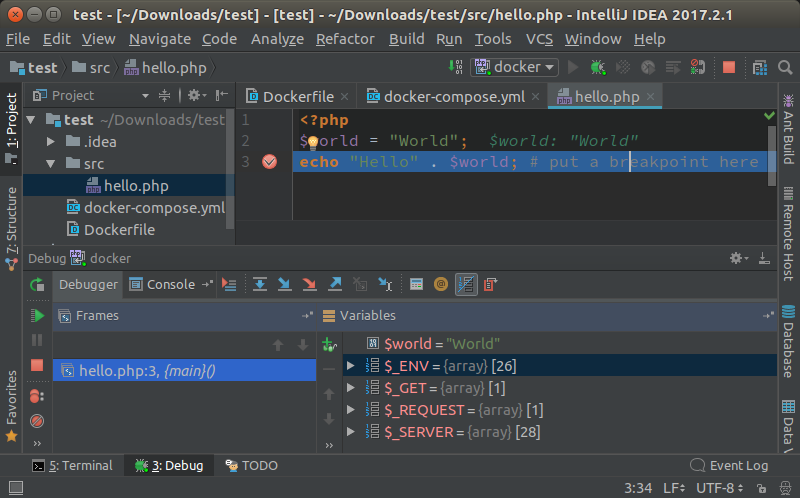
Task: Expand the $_ENV array variable
Action: click(x=351, y=365)
